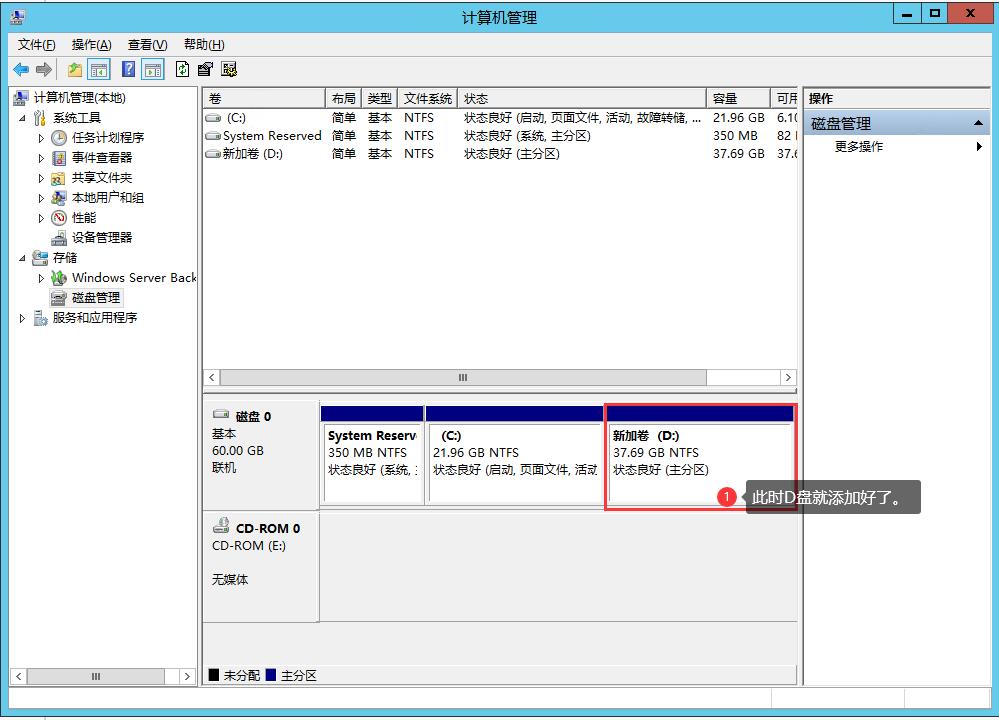999x720 pixels.
Task: Expand the 服务和应用程序 tree node
Action: [23, 318]
